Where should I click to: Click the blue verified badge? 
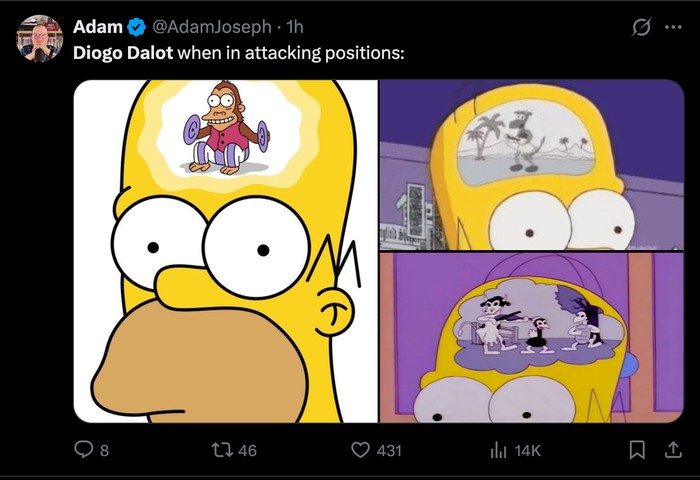pyautogui.click(x=136, y=27)
